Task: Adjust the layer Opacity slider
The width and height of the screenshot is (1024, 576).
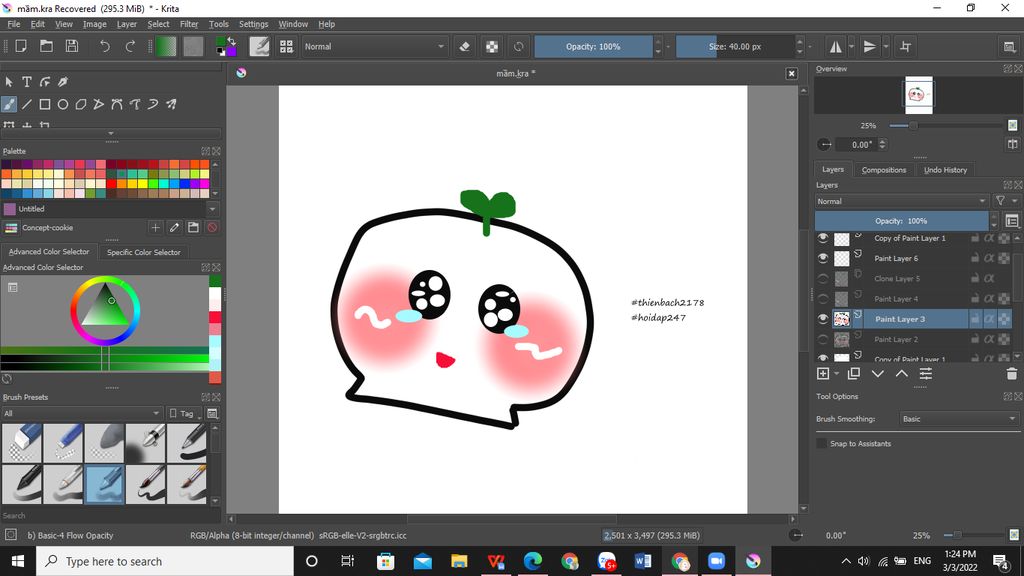Action: pos(901,221)
